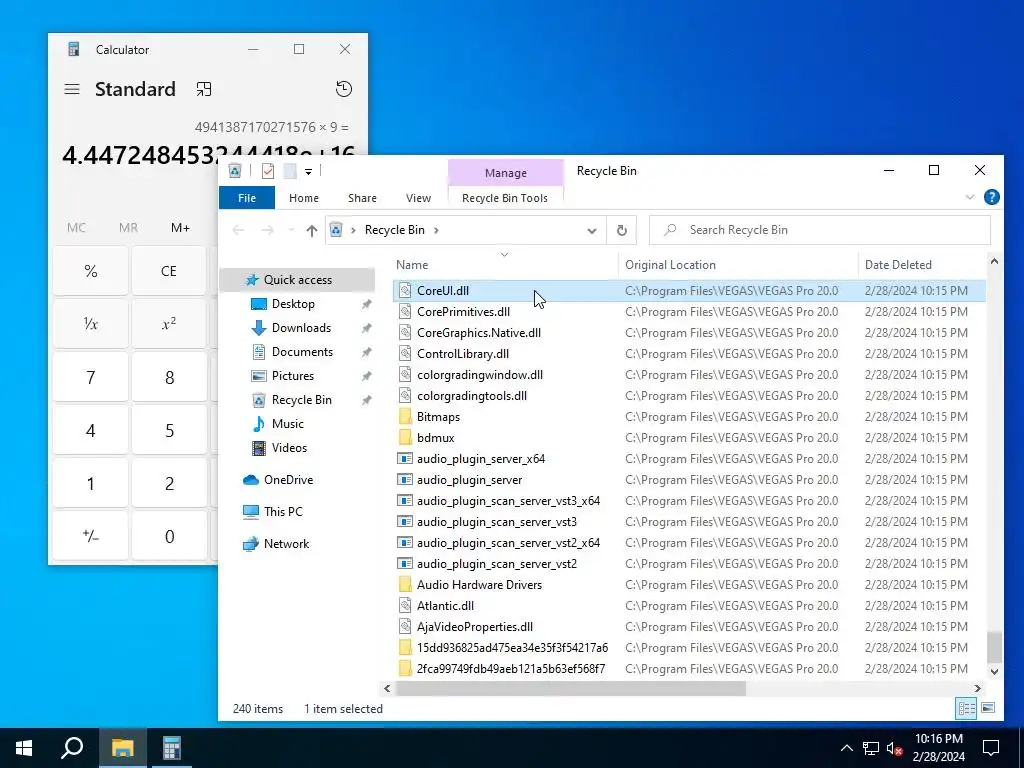
Task: Select the Audio Hardware Drivers folder name
Action: pyautogui.click(x=479, y=585)
